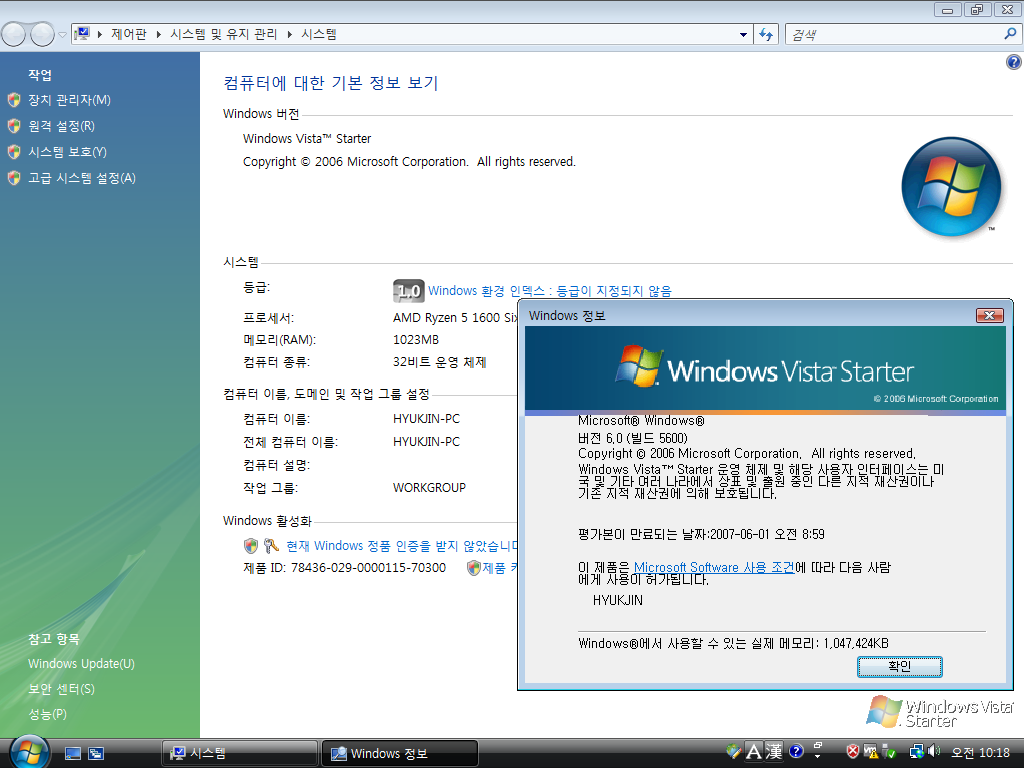Click the 1.0 rating badge icon
This screenshot has height=768, width=1024.
click(x=409, y=291)
